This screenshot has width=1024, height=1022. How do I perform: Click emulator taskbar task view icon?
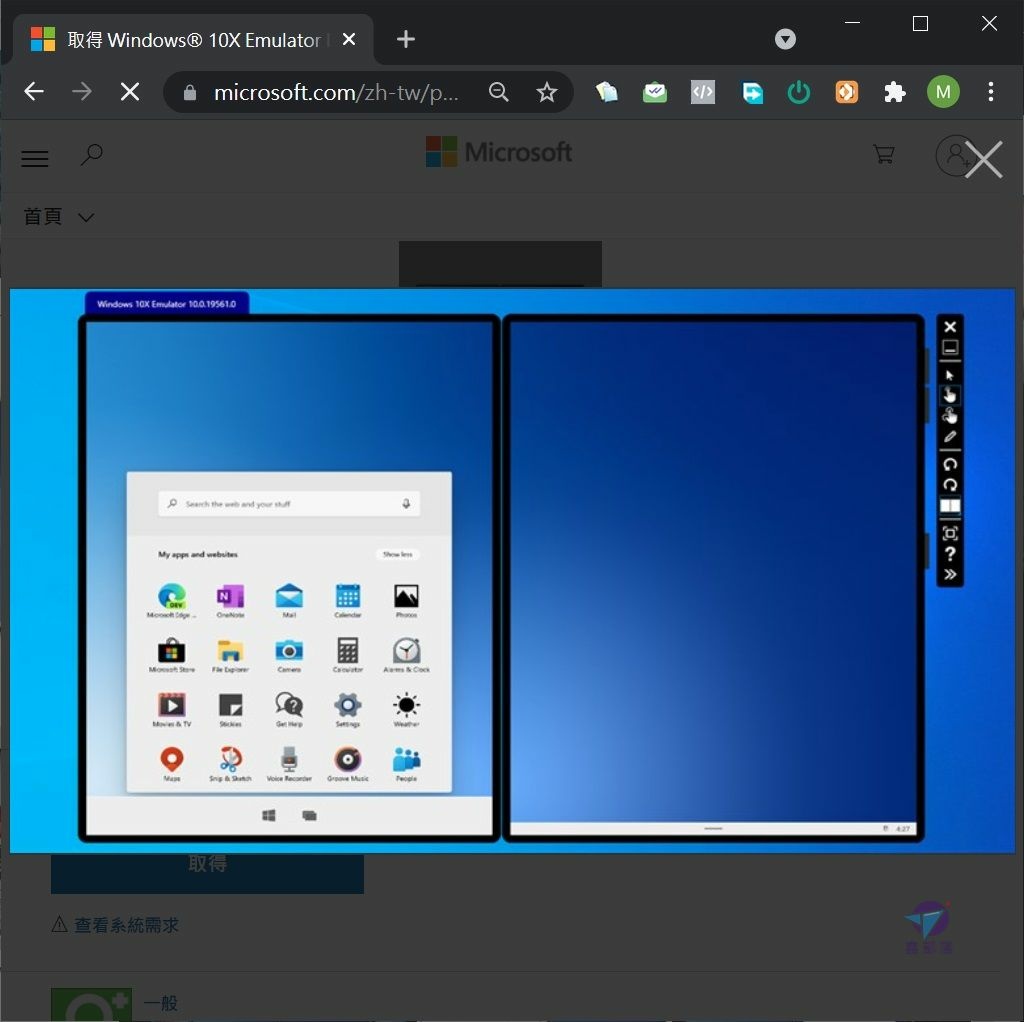(310, 815)
